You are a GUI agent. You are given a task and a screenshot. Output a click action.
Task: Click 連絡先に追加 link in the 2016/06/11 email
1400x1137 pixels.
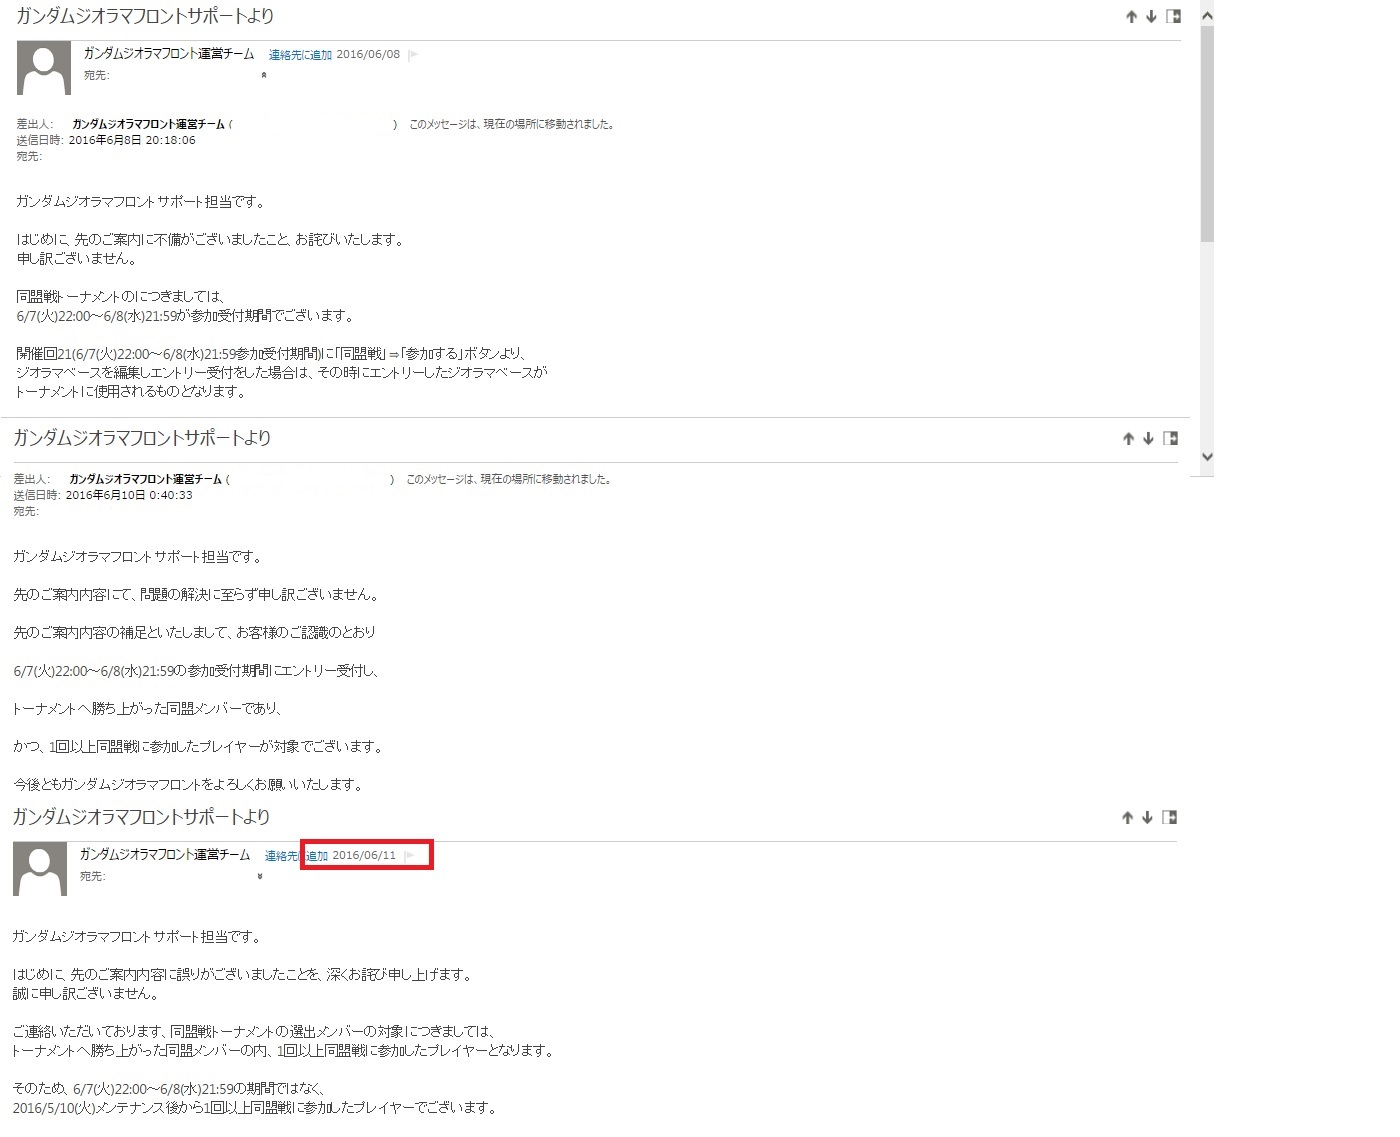coord(296,856)
